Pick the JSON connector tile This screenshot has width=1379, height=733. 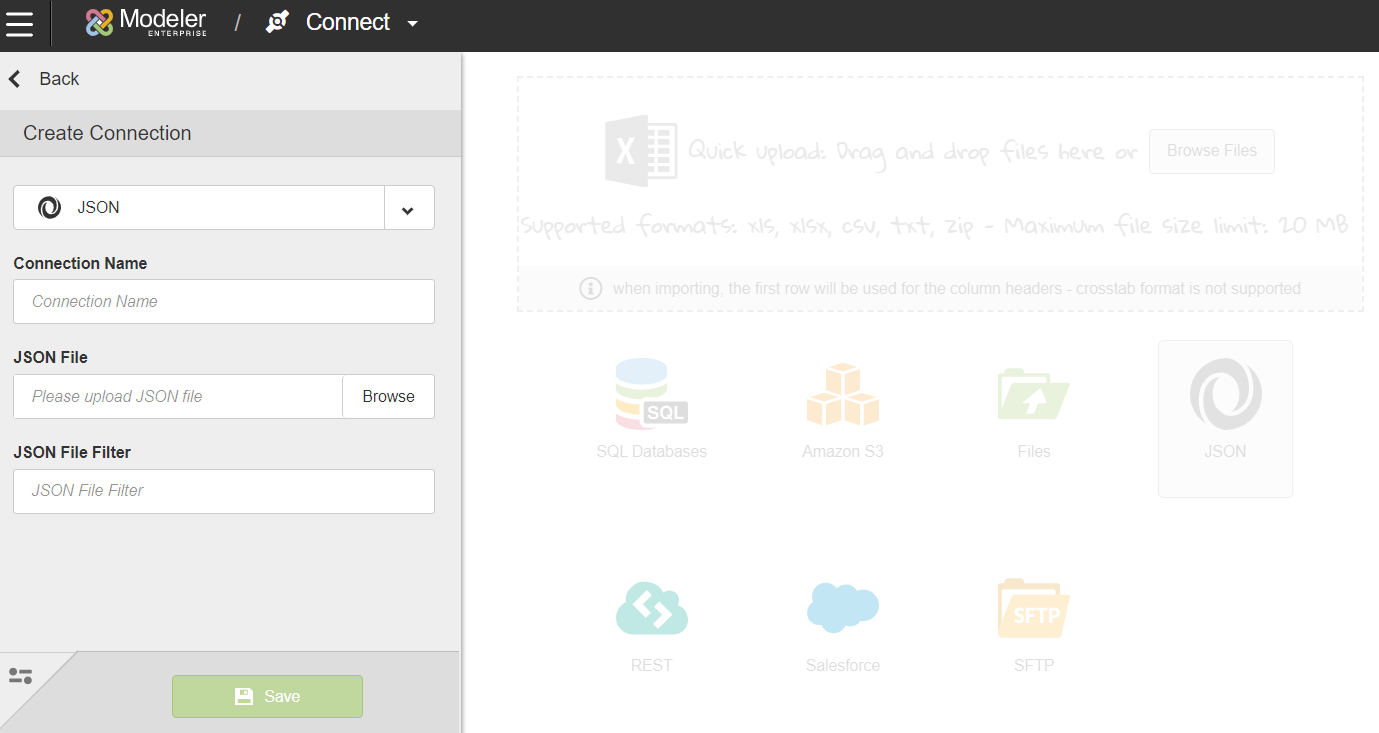coord(1225,418)
